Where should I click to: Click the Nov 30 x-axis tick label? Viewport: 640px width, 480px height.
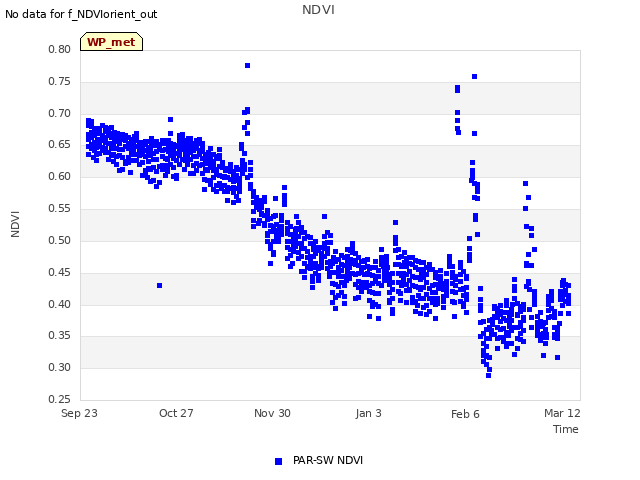click(272, 413)
